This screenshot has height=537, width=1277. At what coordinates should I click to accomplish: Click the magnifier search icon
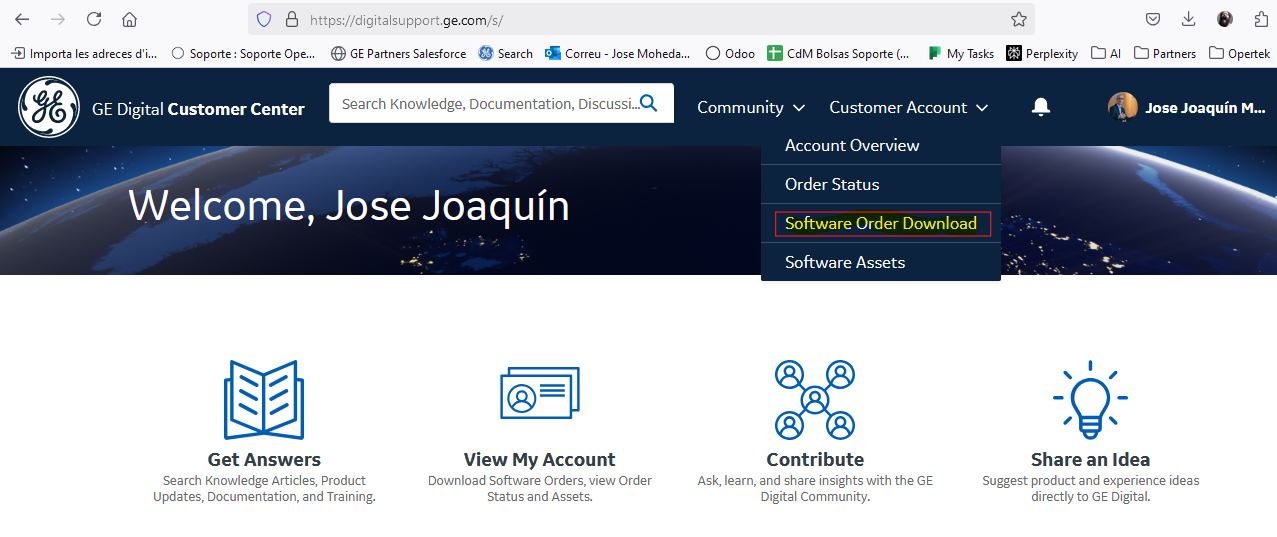pos(649,103)
